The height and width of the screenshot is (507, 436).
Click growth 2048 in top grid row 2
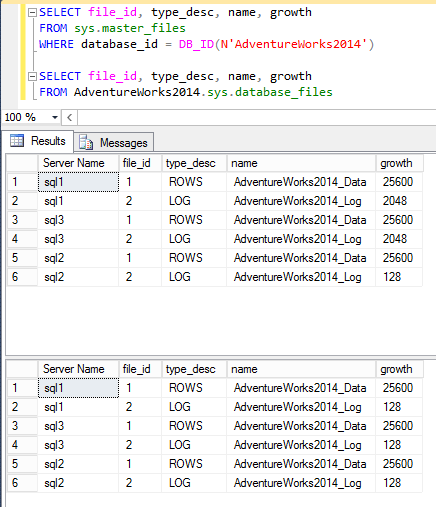click(399, 201)
